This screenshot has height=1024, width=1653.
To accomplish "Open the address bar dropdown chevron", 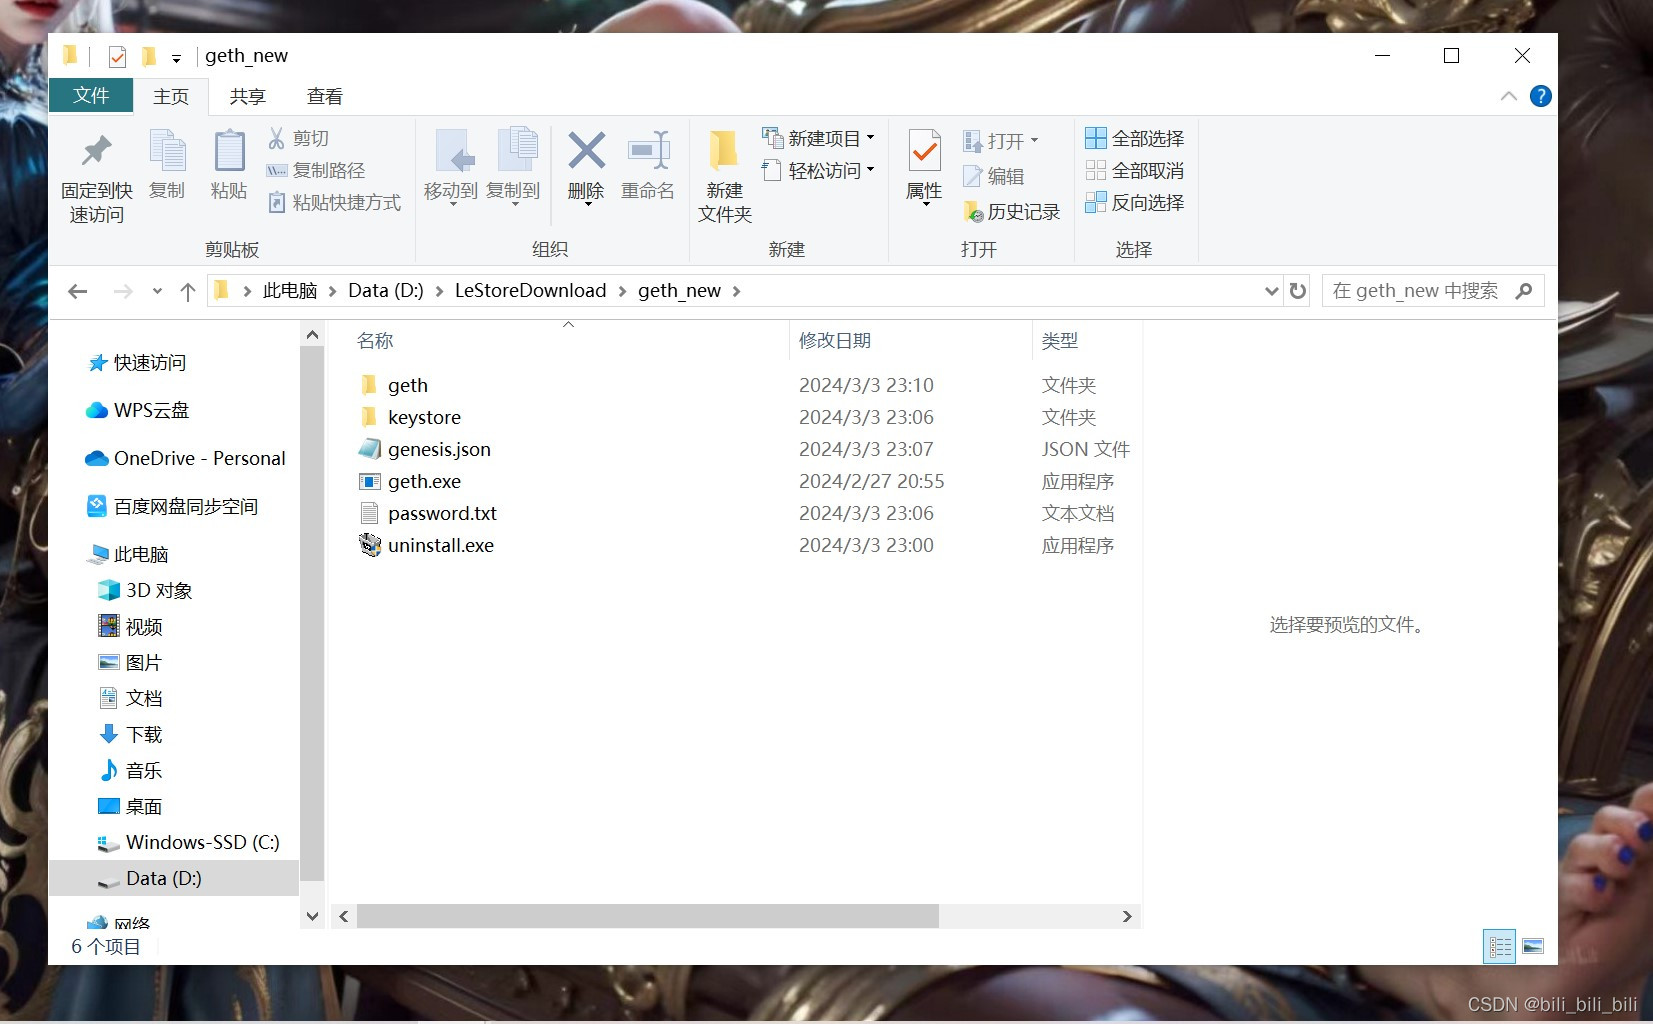I will point(1270,290).
